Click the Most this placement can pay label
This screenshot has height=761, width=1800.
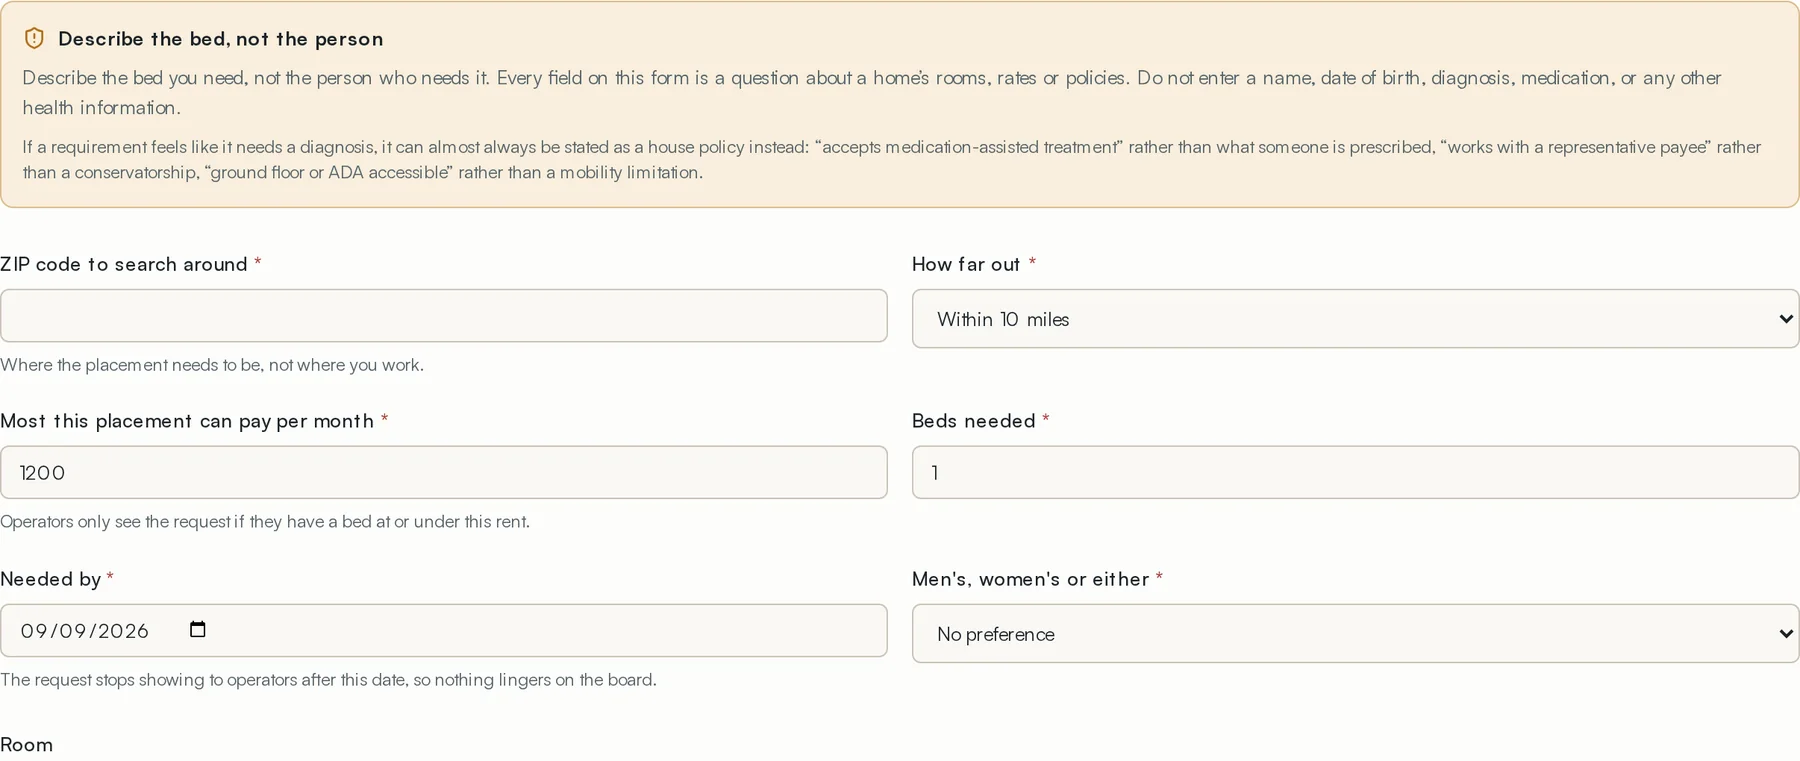(187, 421)
